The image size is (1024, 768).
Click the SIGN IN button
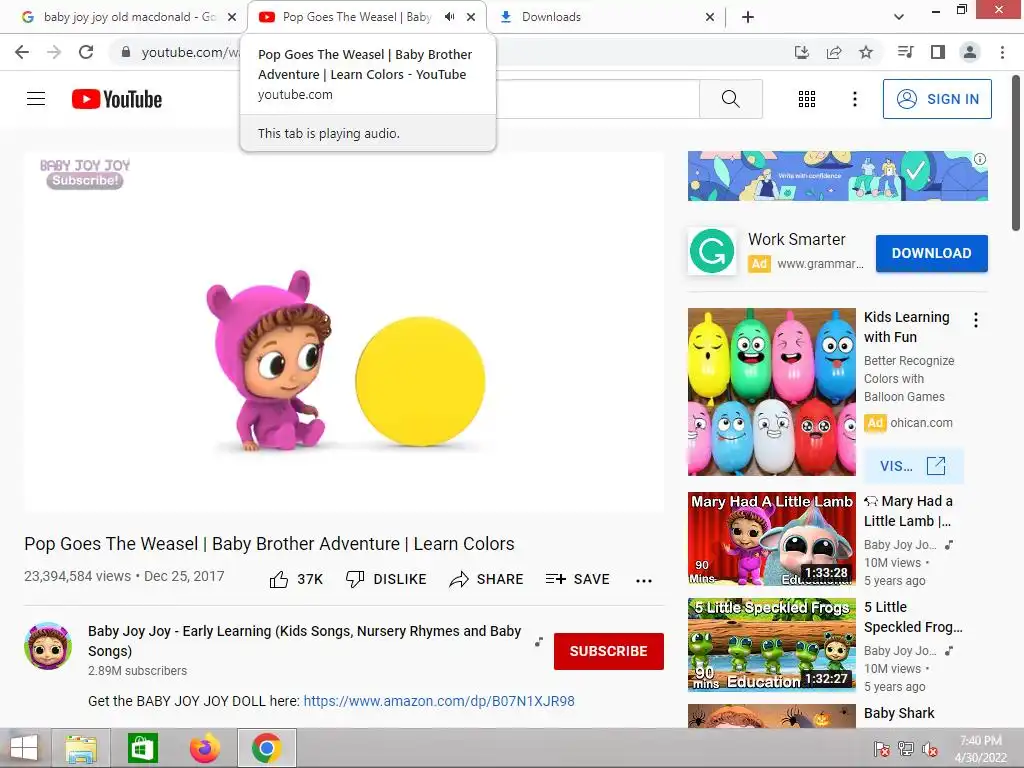pos(937,99)
